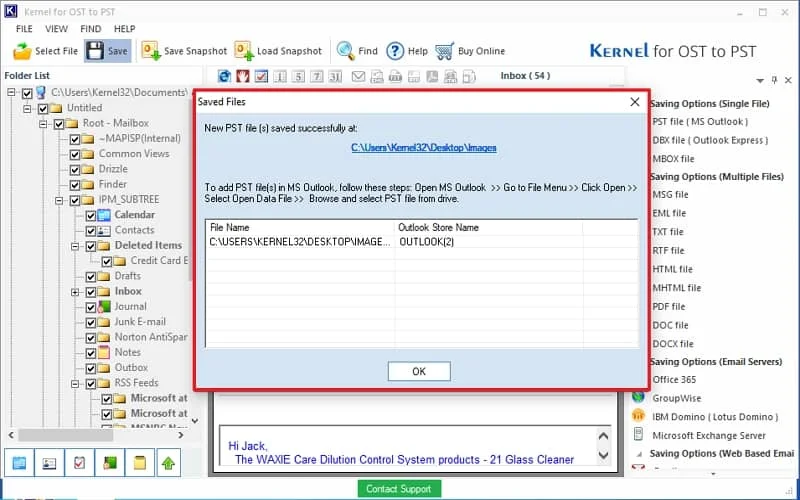Toggle the Contacts folder checkbox
This screenshot has height=500, width=800.
(91, 231)
